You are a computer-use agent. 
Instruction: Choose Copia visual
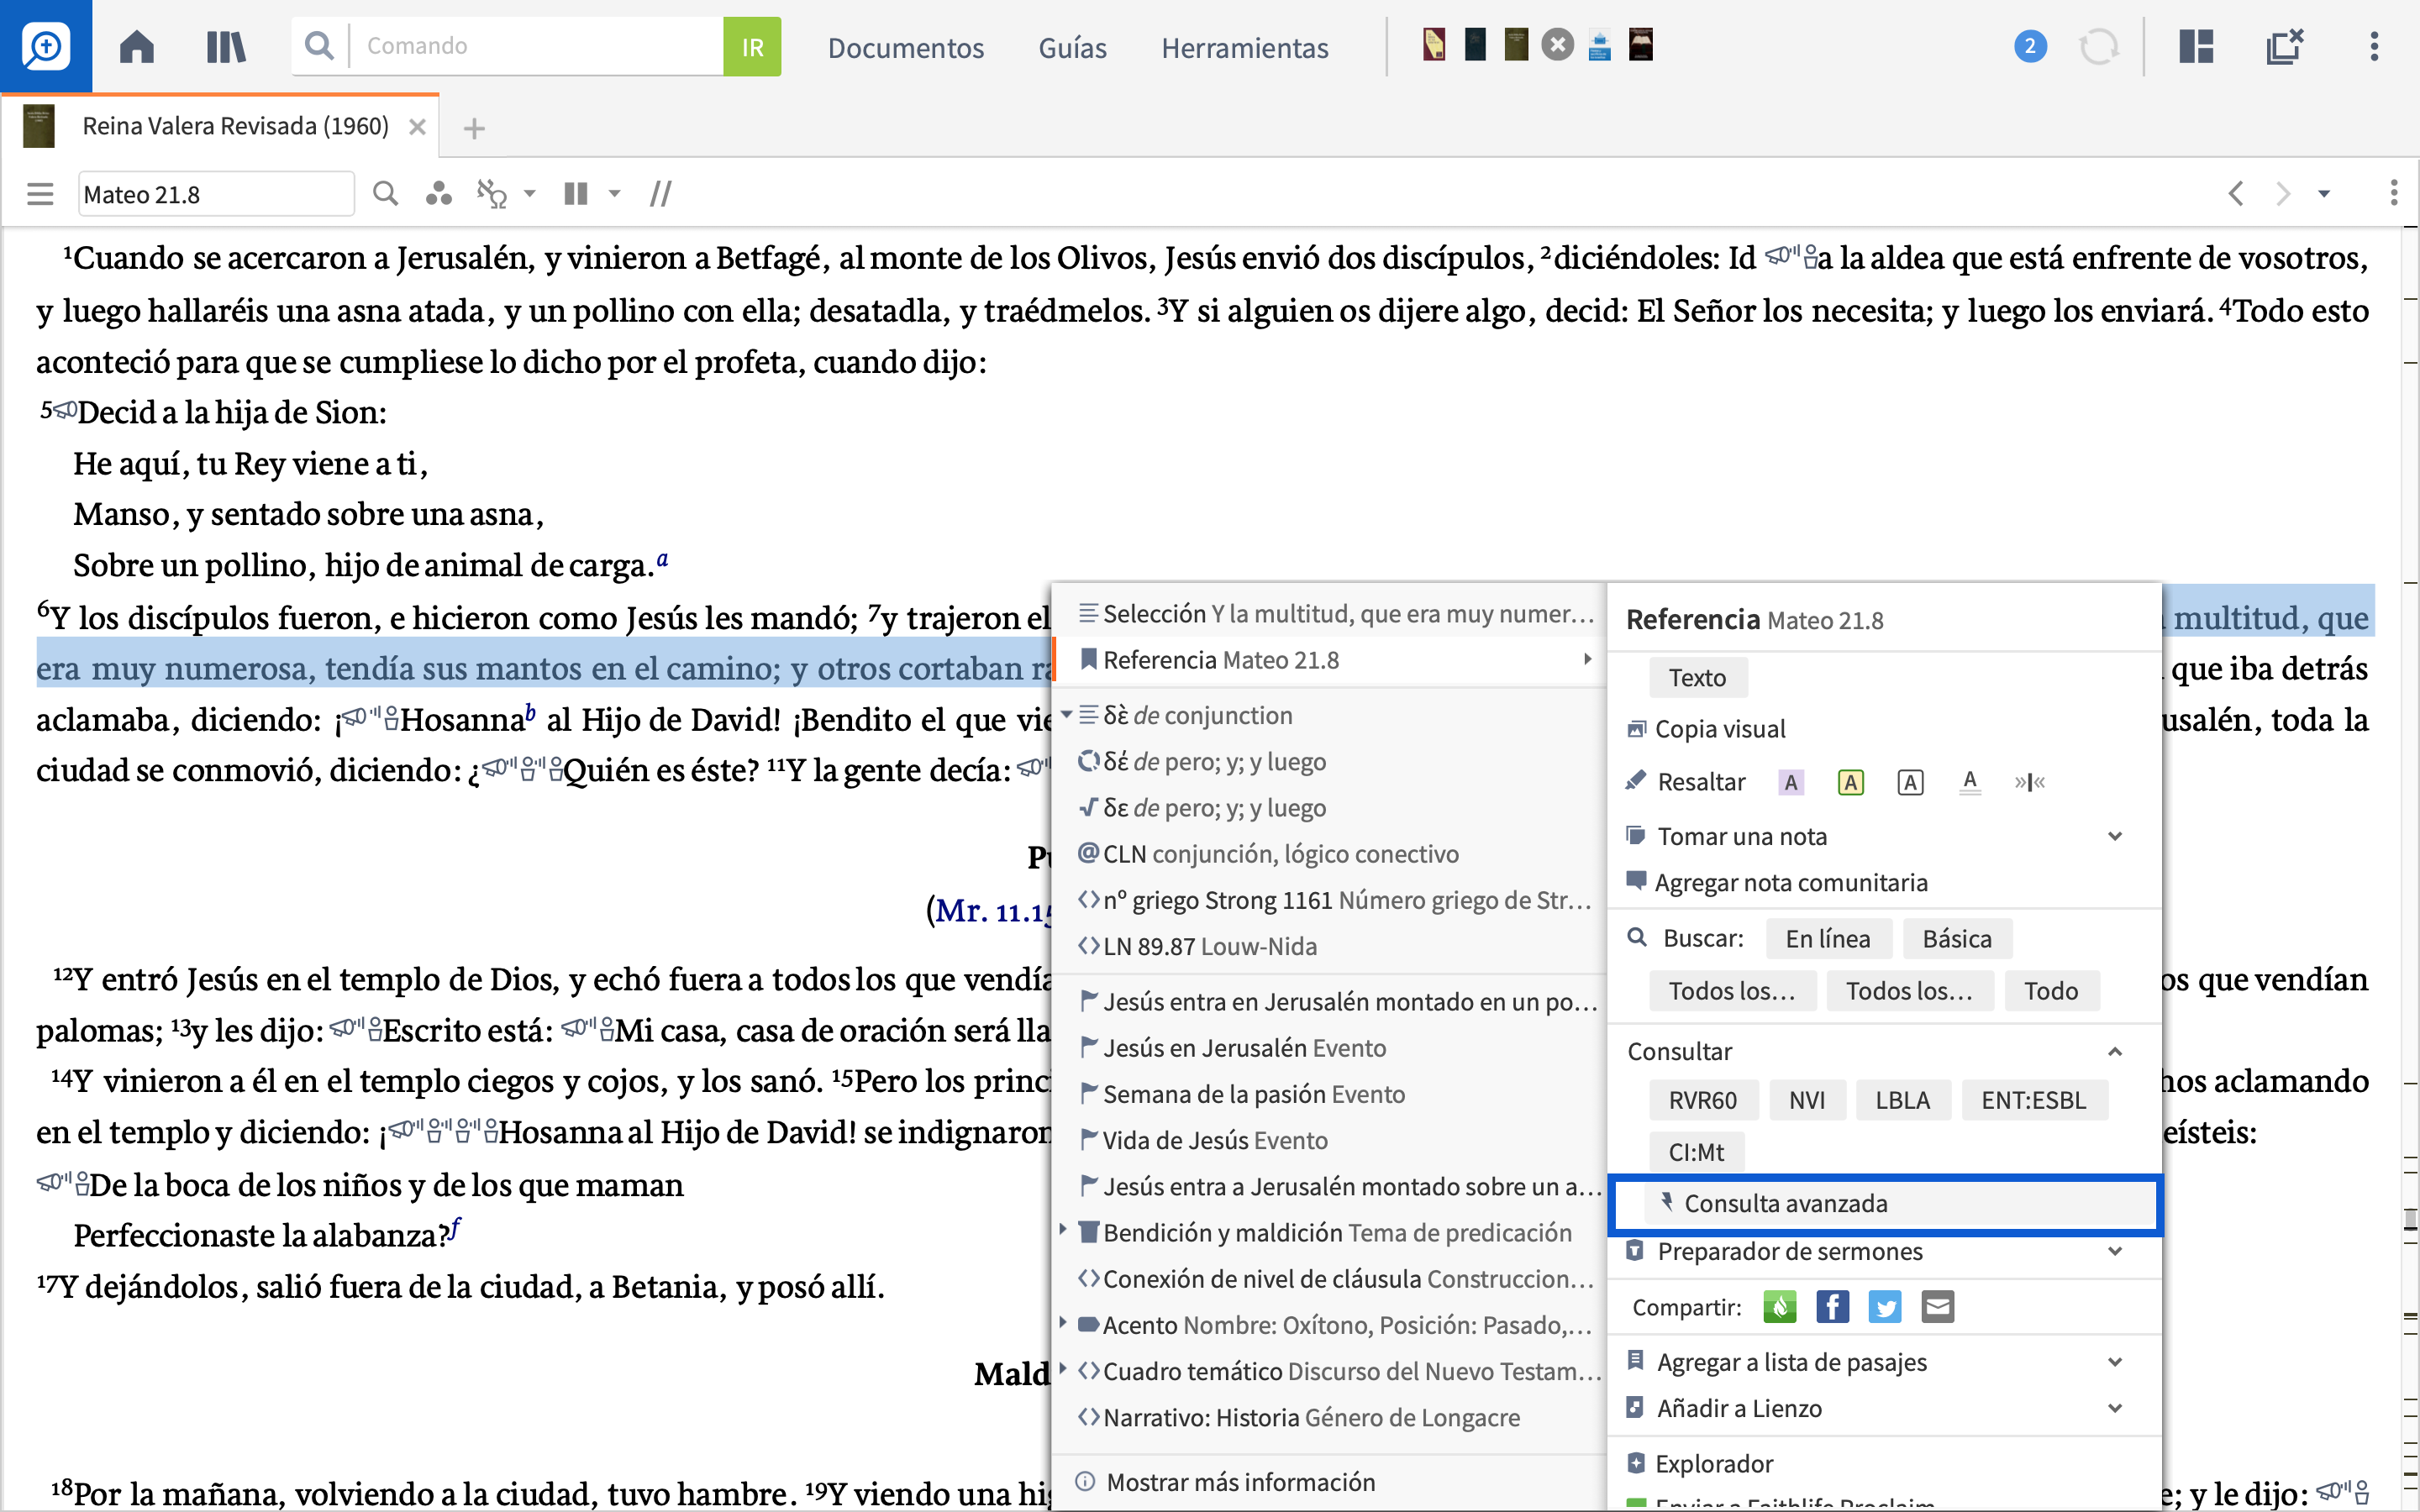pyautogui.click(x=1720, y=729)
